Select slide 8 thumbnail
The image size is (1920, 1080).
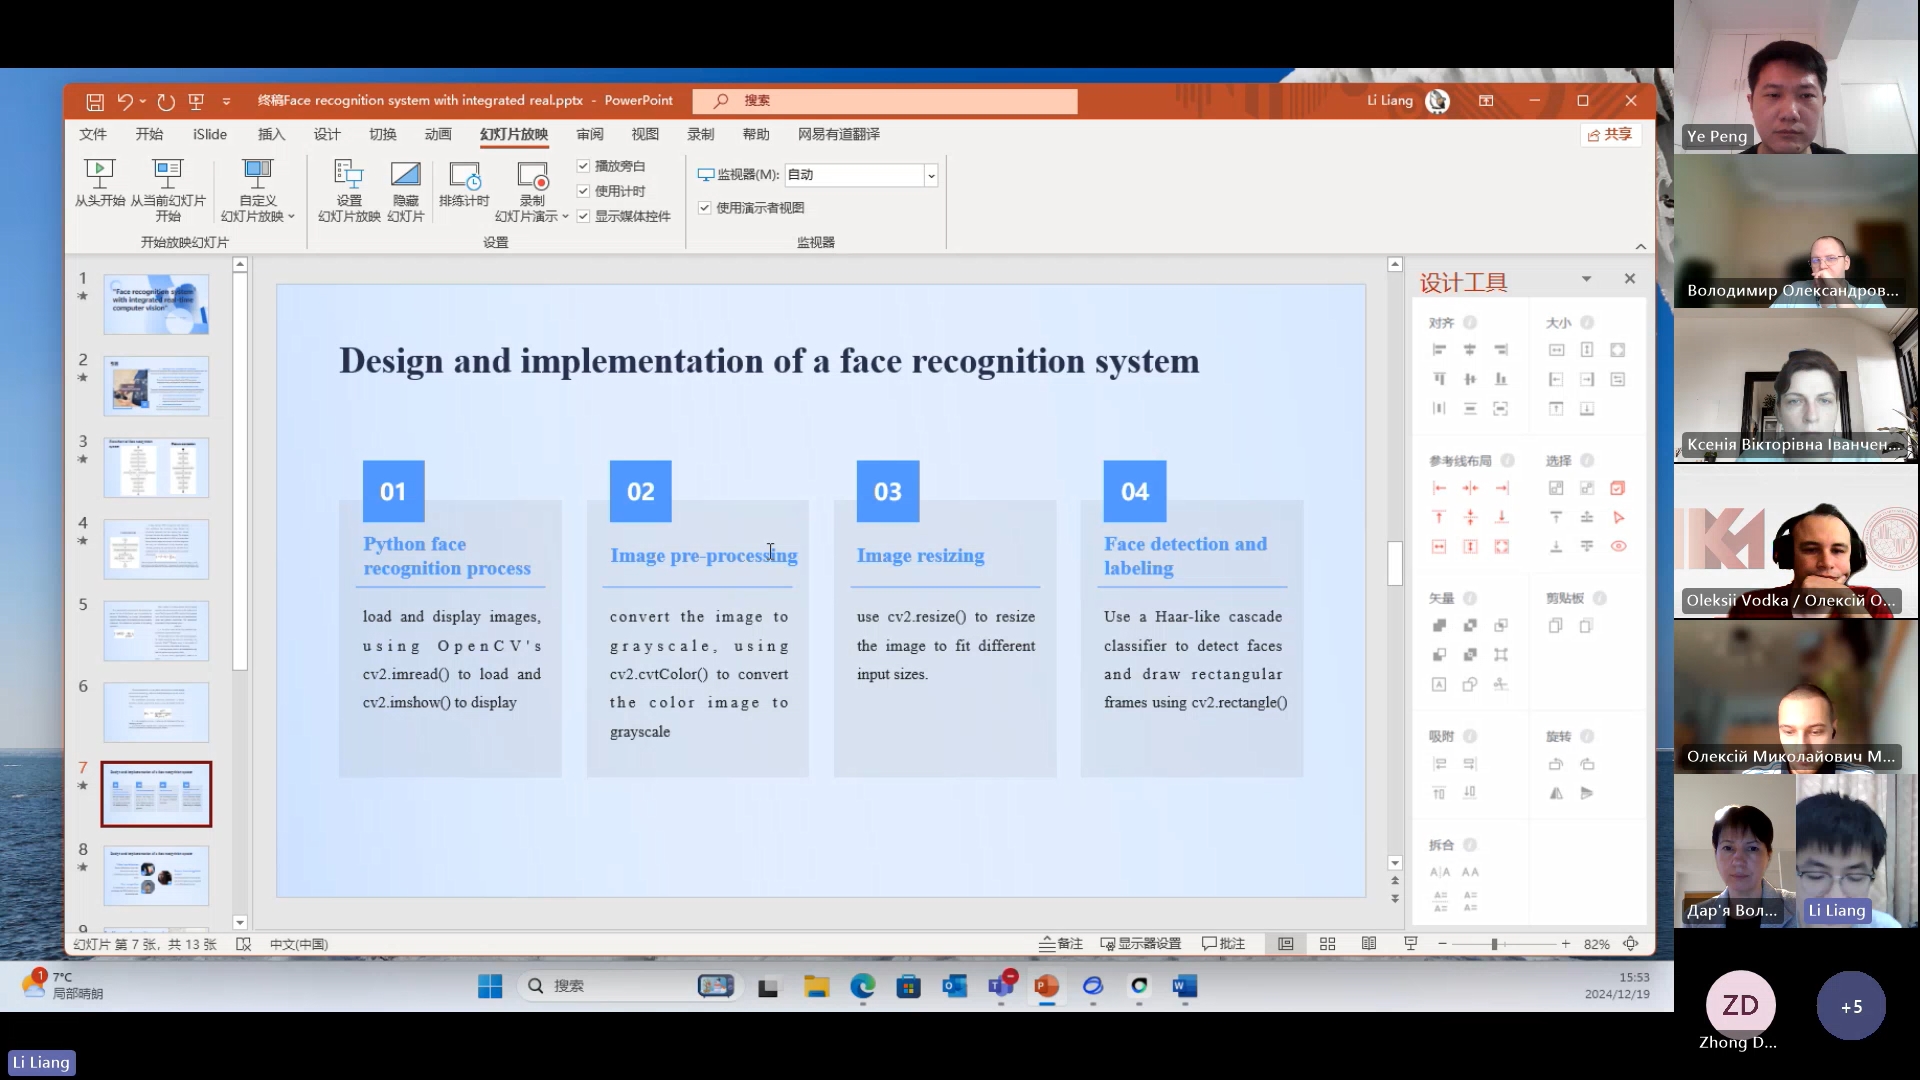click(156, 875)
